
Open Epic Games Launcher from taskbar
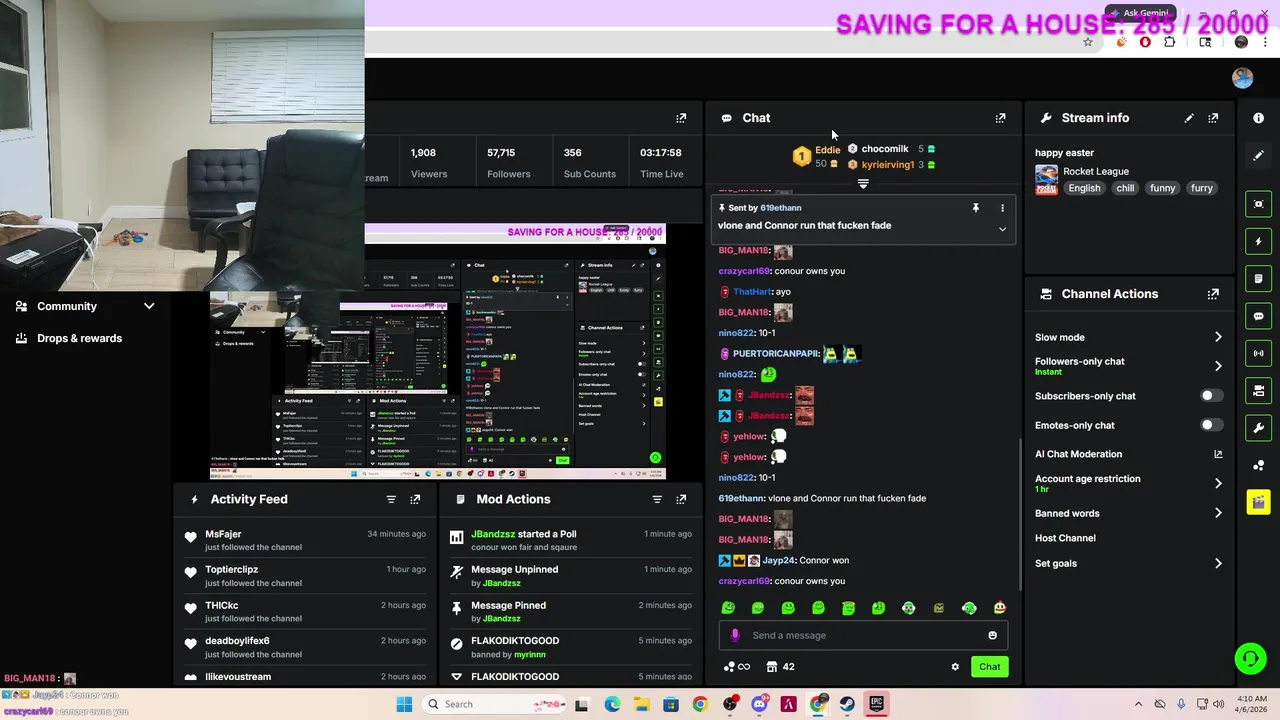point(877,704)
